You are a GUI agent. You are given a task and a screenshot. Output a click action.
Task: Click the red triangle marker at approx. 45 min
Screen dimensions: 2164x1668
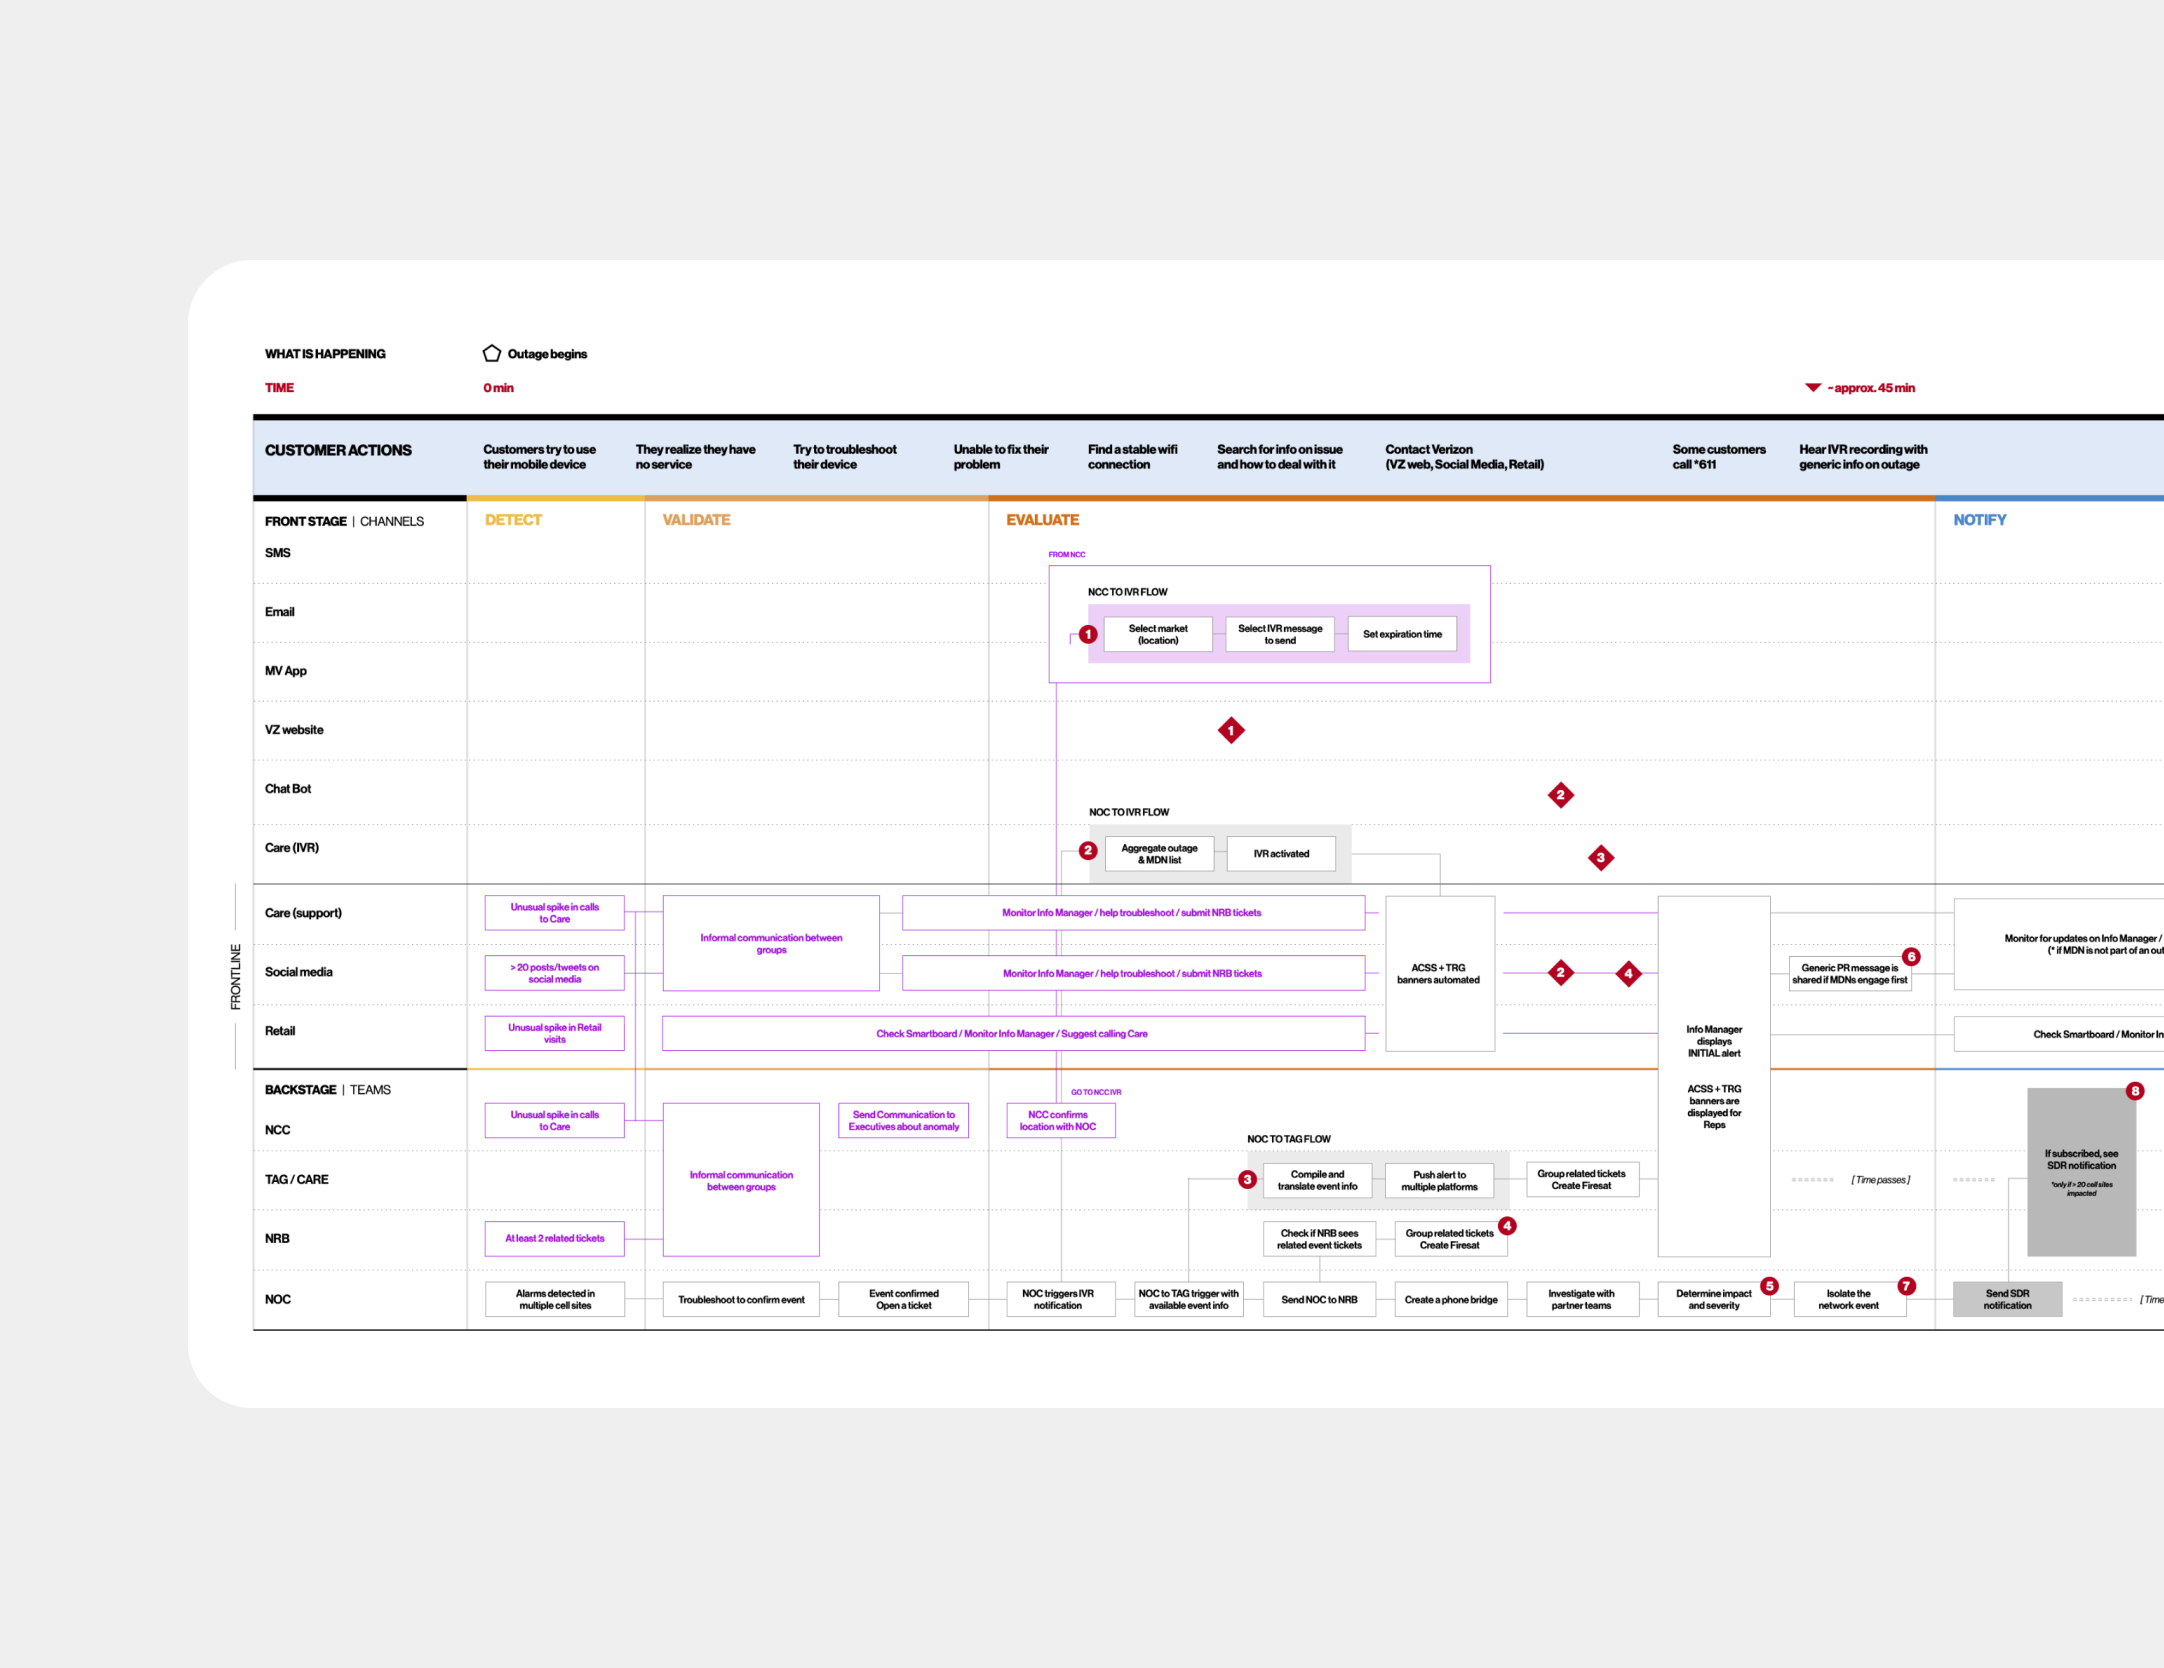coord(1812,387)
